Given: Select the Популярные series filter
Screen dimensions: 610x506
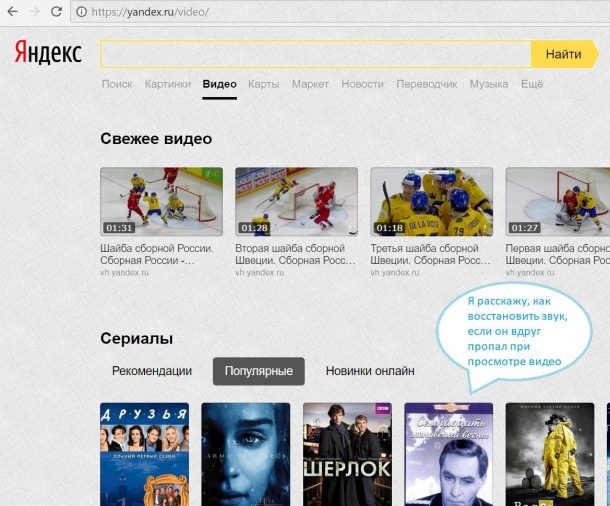Looking at the screenshot, I should click(259, 371).
